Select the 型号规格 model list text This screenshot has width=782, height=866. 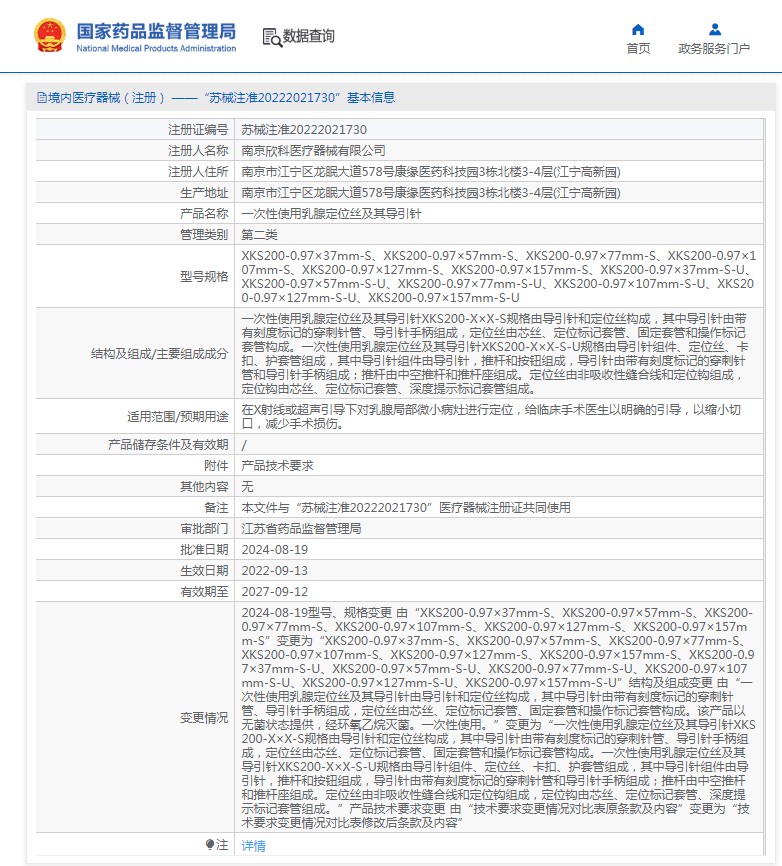pyautogui.click(x=498, y=277)
